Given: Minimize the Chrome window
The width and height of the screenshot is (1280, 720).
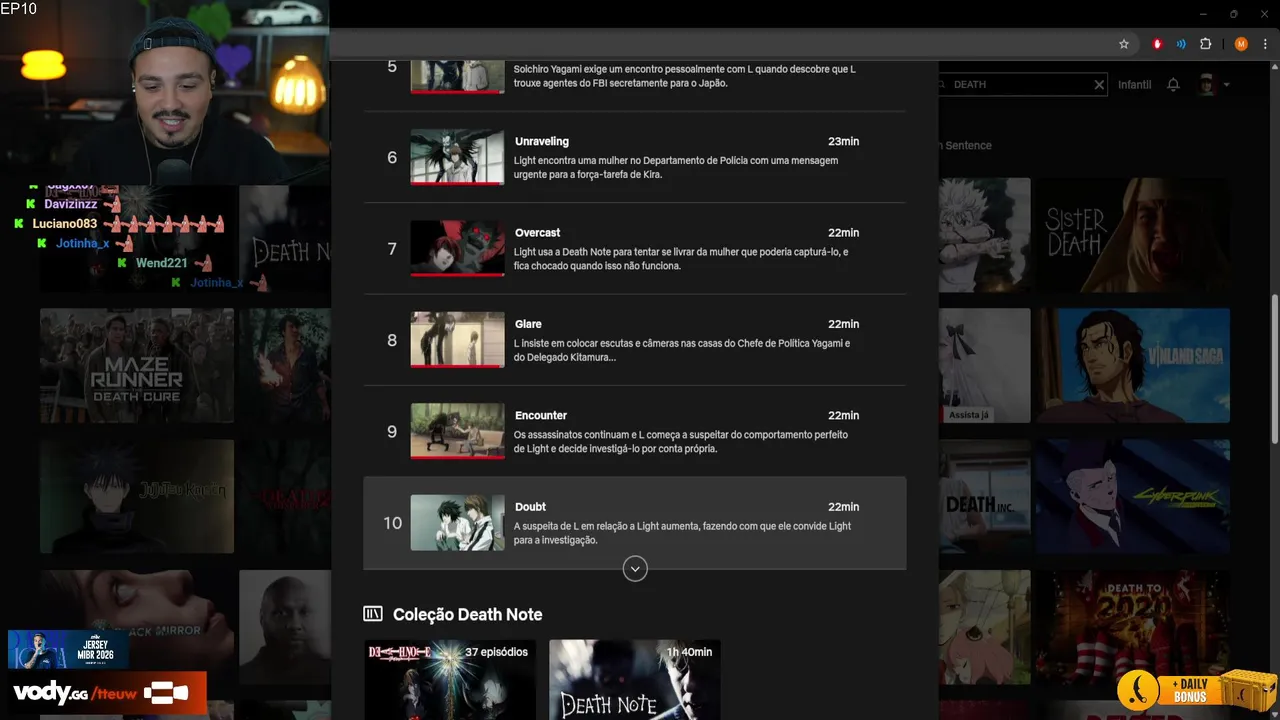Looking at the screenshot, I should [x=1203, y=14].
